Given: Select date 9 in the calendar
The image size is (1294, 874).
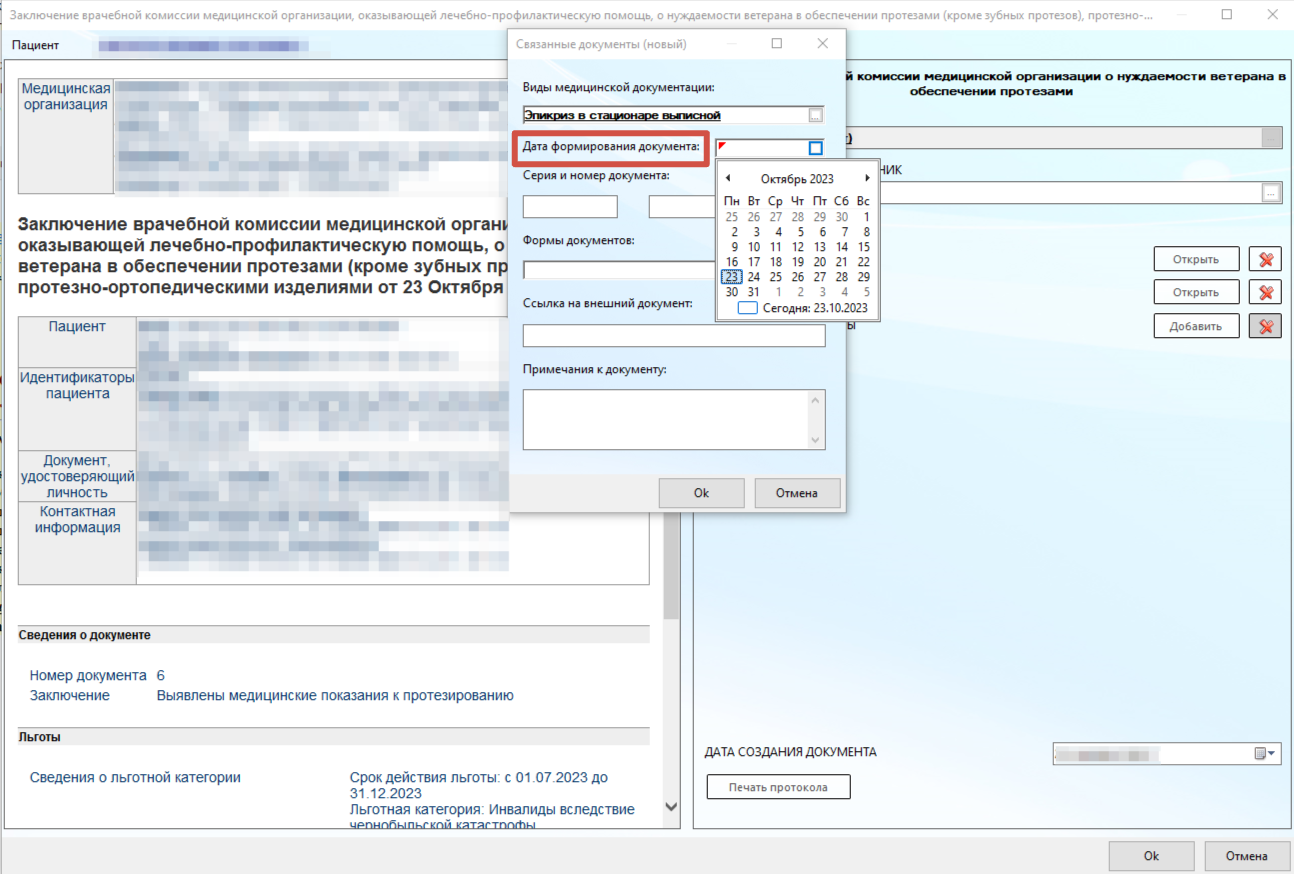Looking at the screenshot, I should tap(734, 247).
